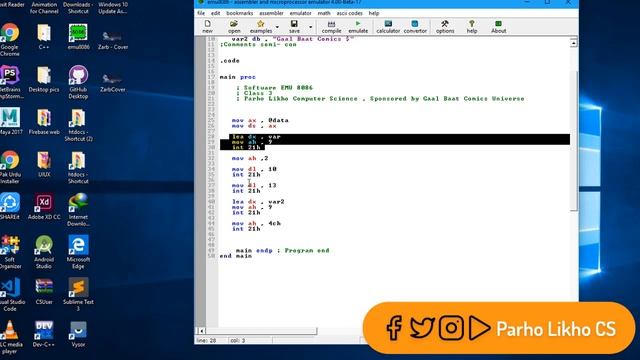Open the emulator menu

300,13
